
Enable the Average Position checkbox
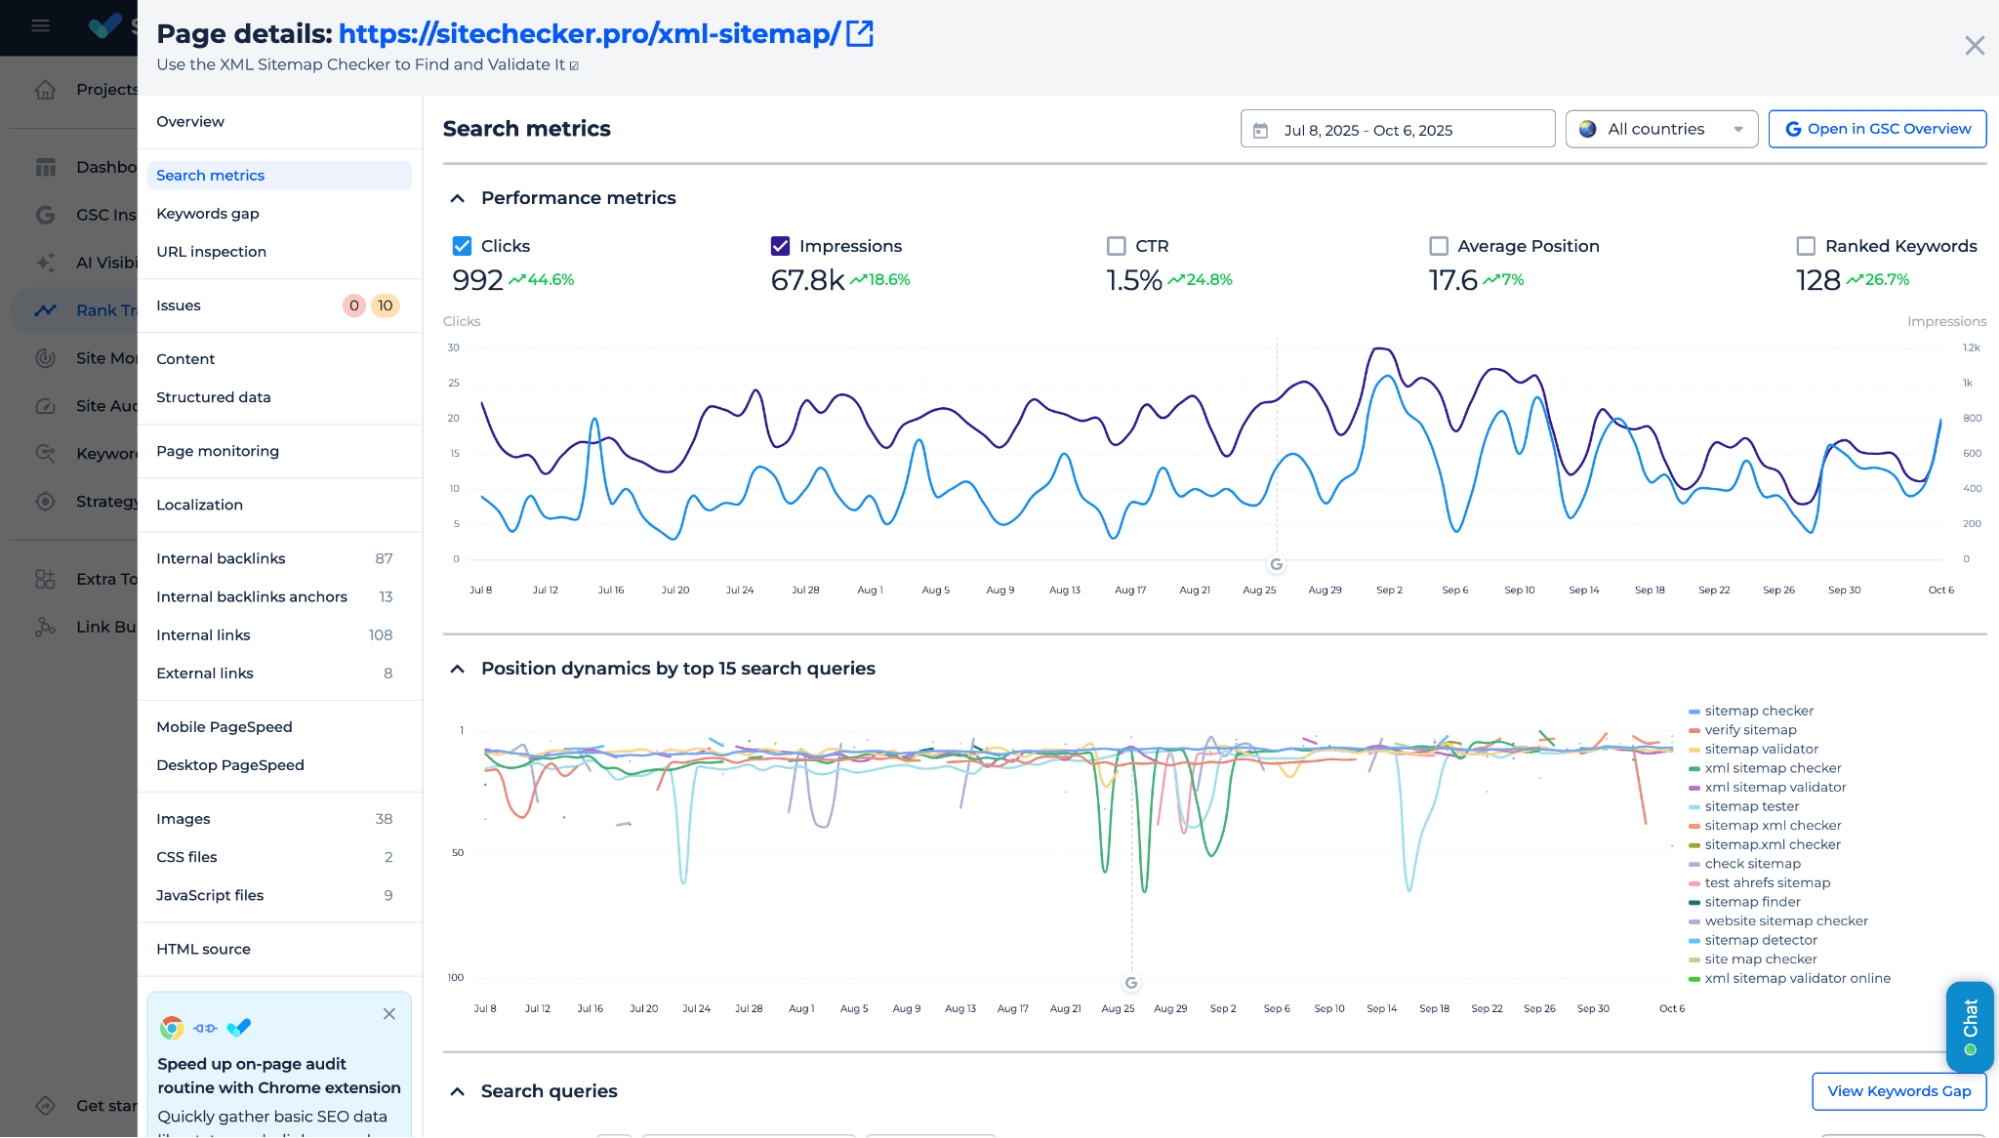(1438, 246)
